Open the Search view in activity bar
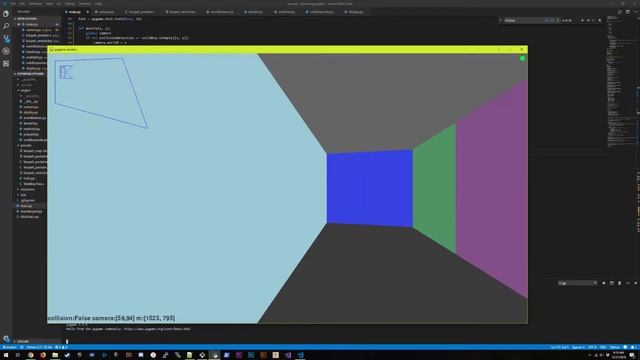The width and height of the screenshot is (640, 360). click(x=6, y=26)
